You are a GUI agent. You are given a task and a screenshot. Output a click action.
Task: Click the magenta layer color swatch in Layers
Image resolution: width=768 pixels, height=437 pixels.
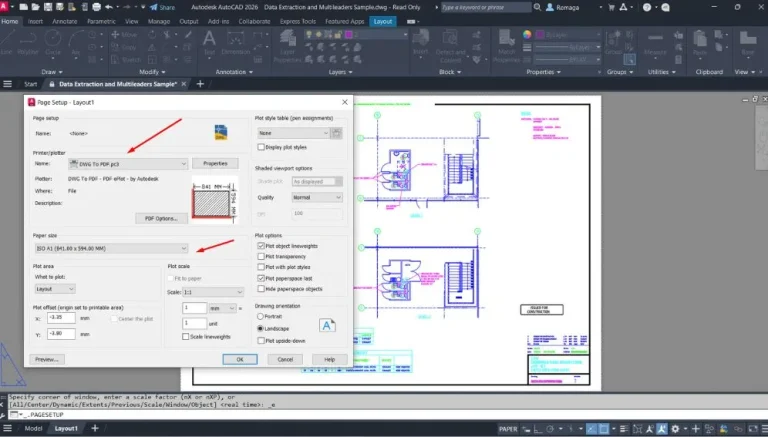coord(349,35)
